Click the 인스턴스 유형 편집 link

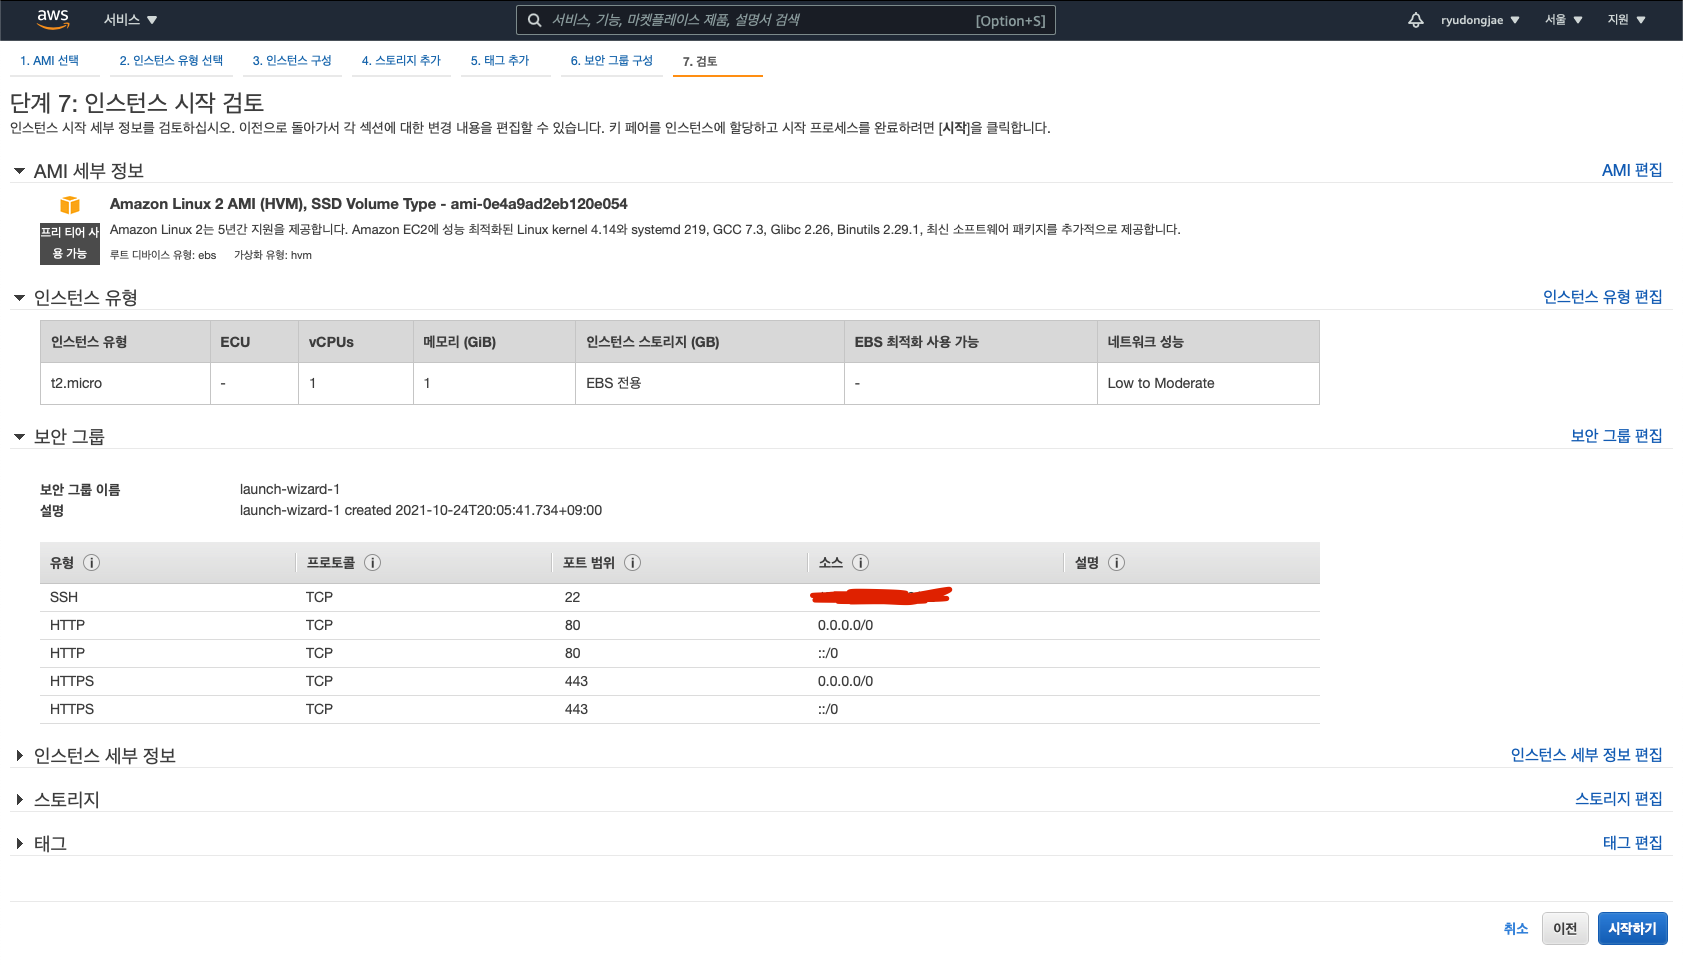coord(1602,297)
